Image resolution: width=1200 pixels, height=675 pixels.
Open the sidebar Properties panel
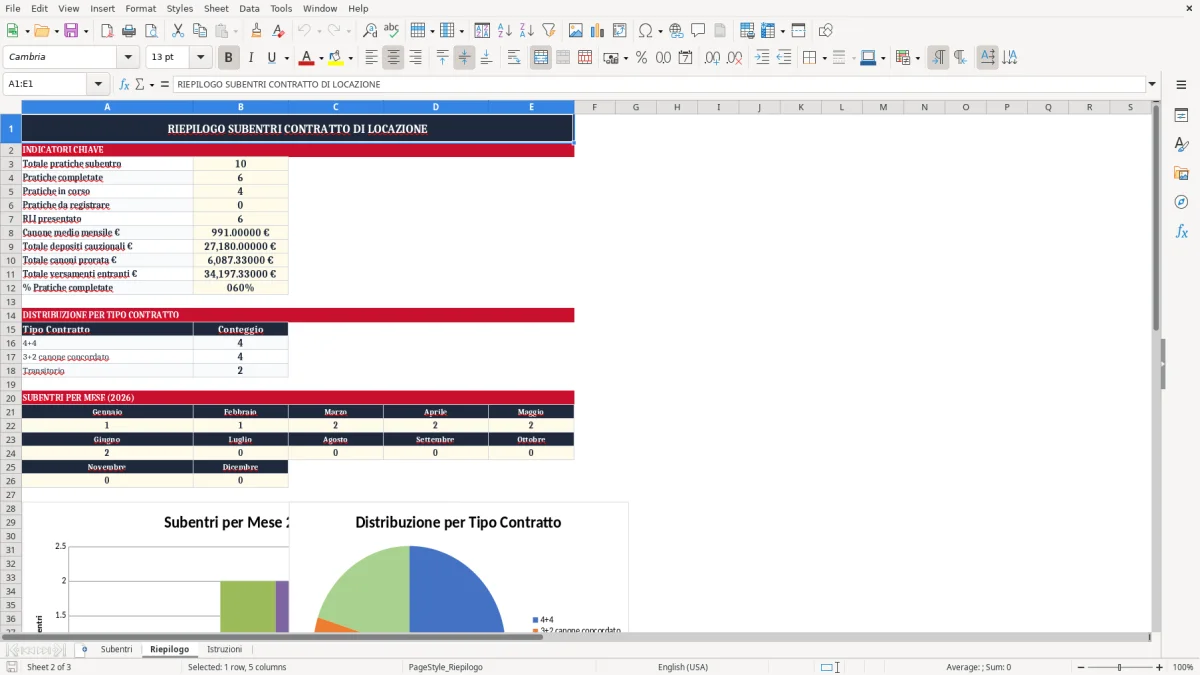click(x=1181, y=116)
